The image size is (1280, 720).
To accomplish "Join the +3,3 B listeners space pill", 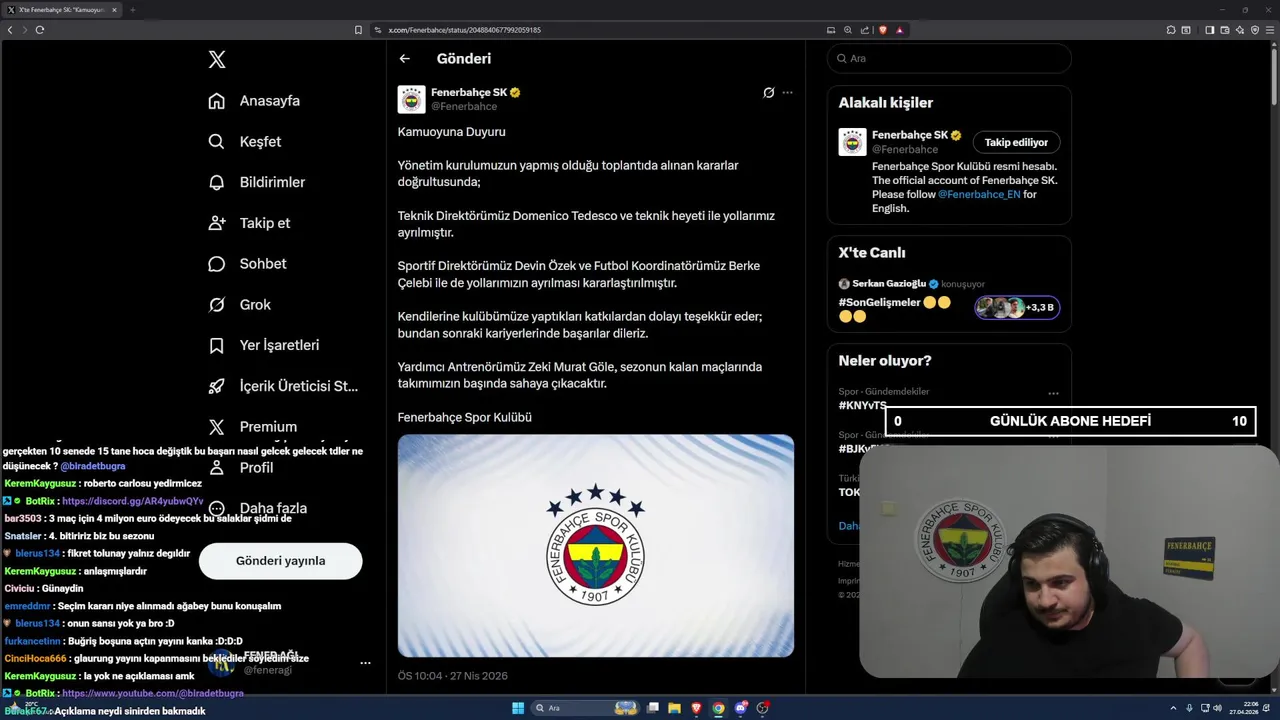I will 1018,307.
